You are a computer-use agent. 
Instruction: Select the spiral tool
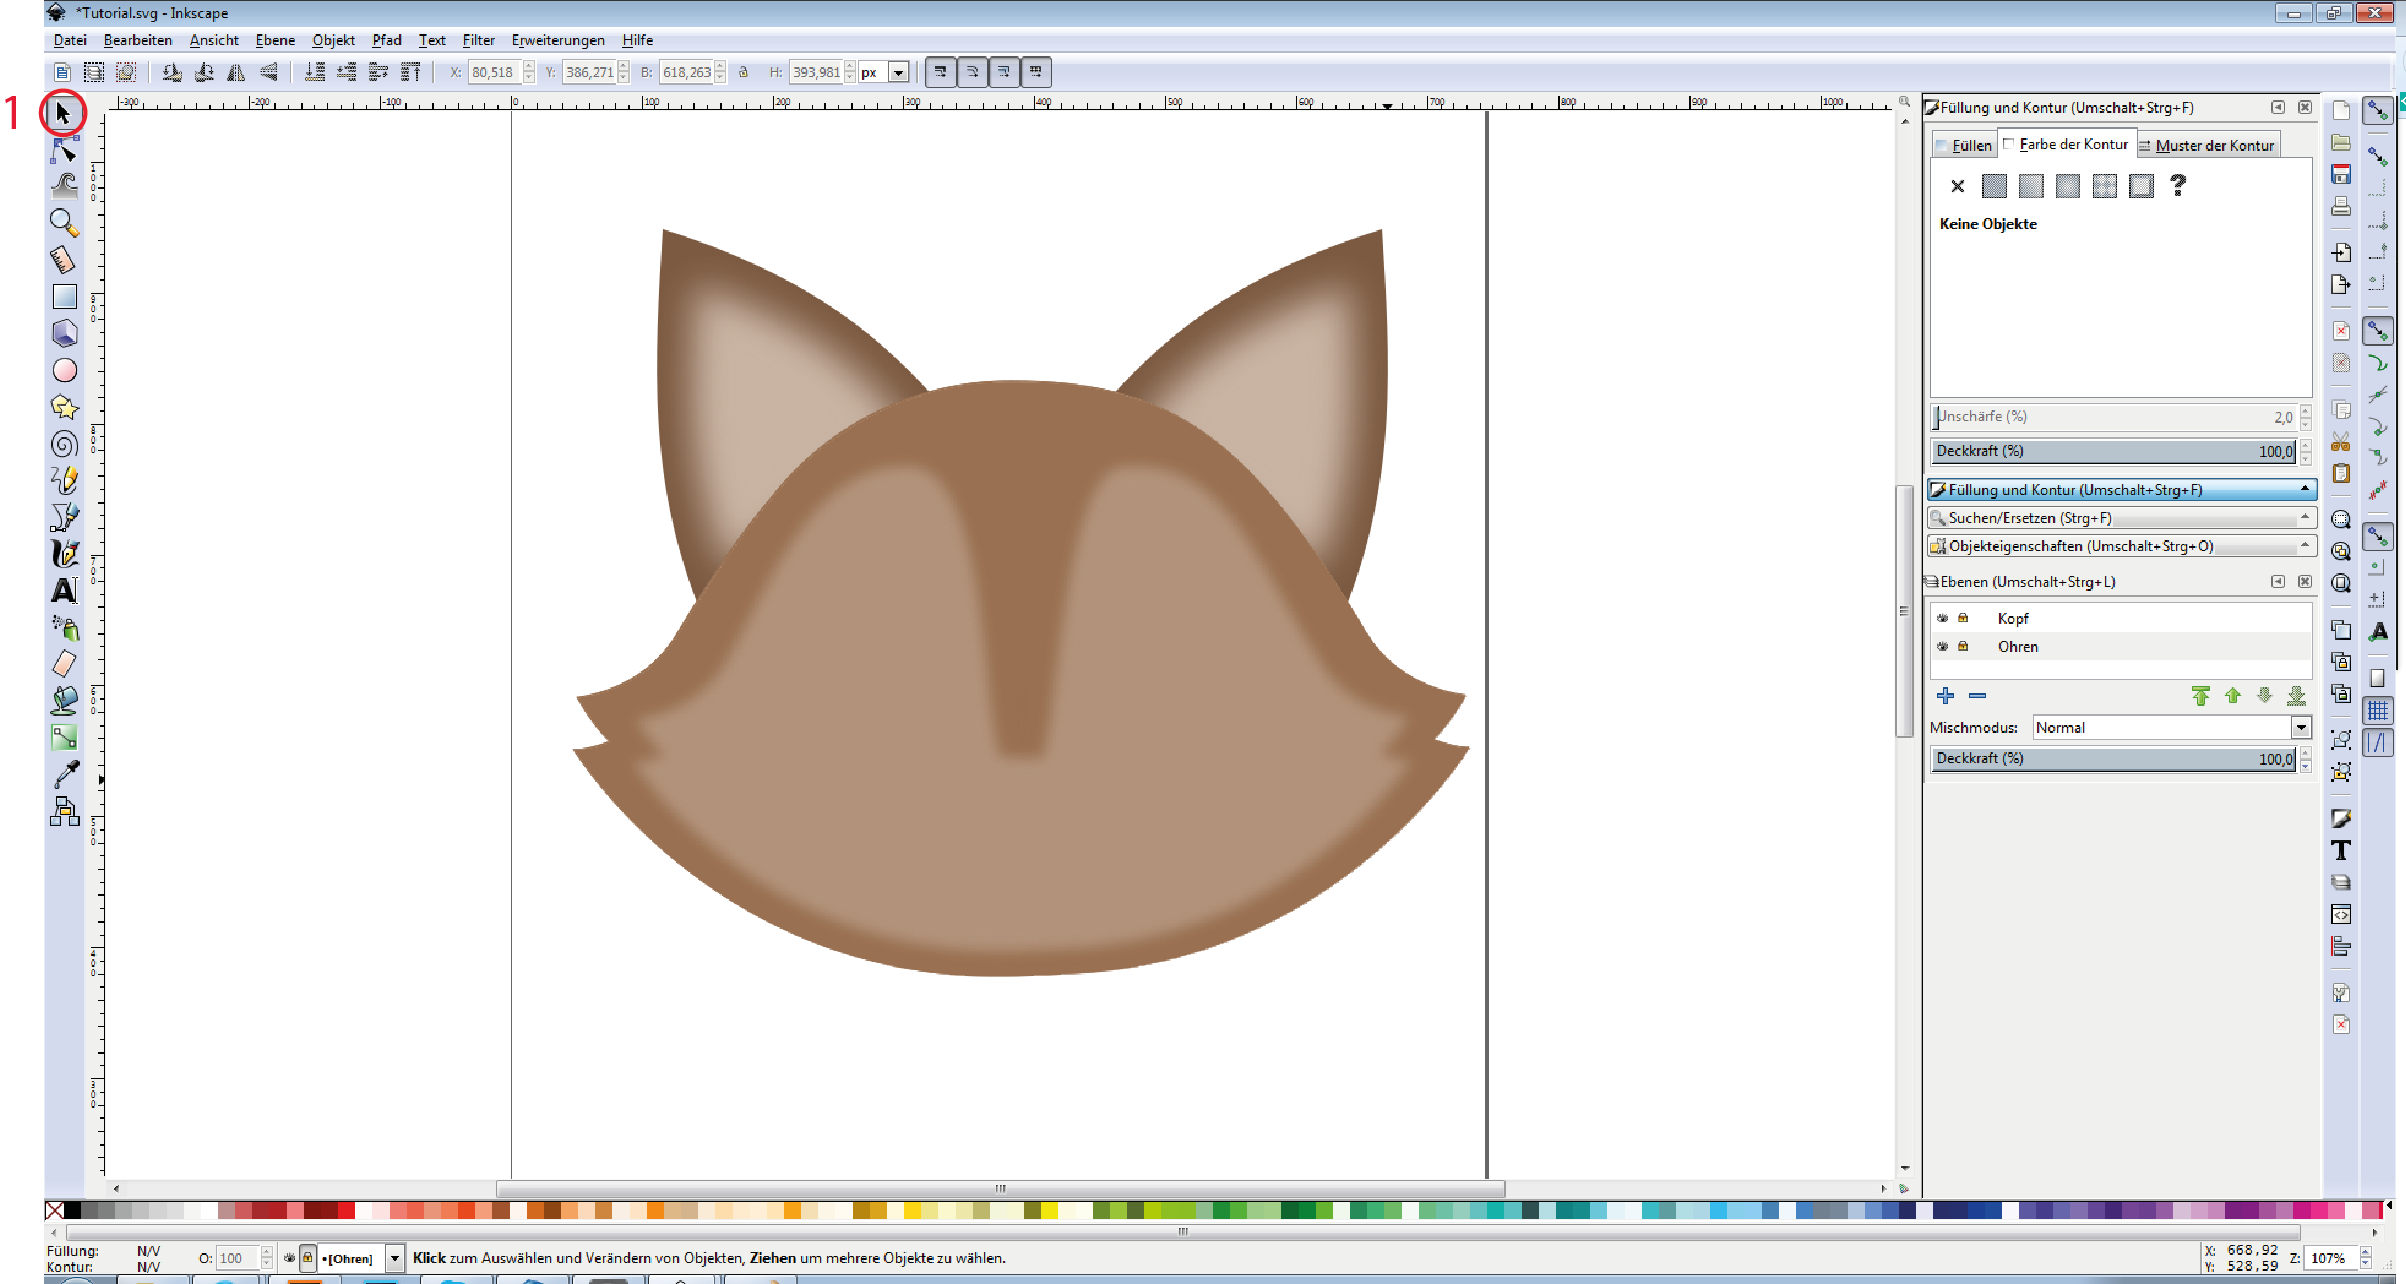coord(64,444)
